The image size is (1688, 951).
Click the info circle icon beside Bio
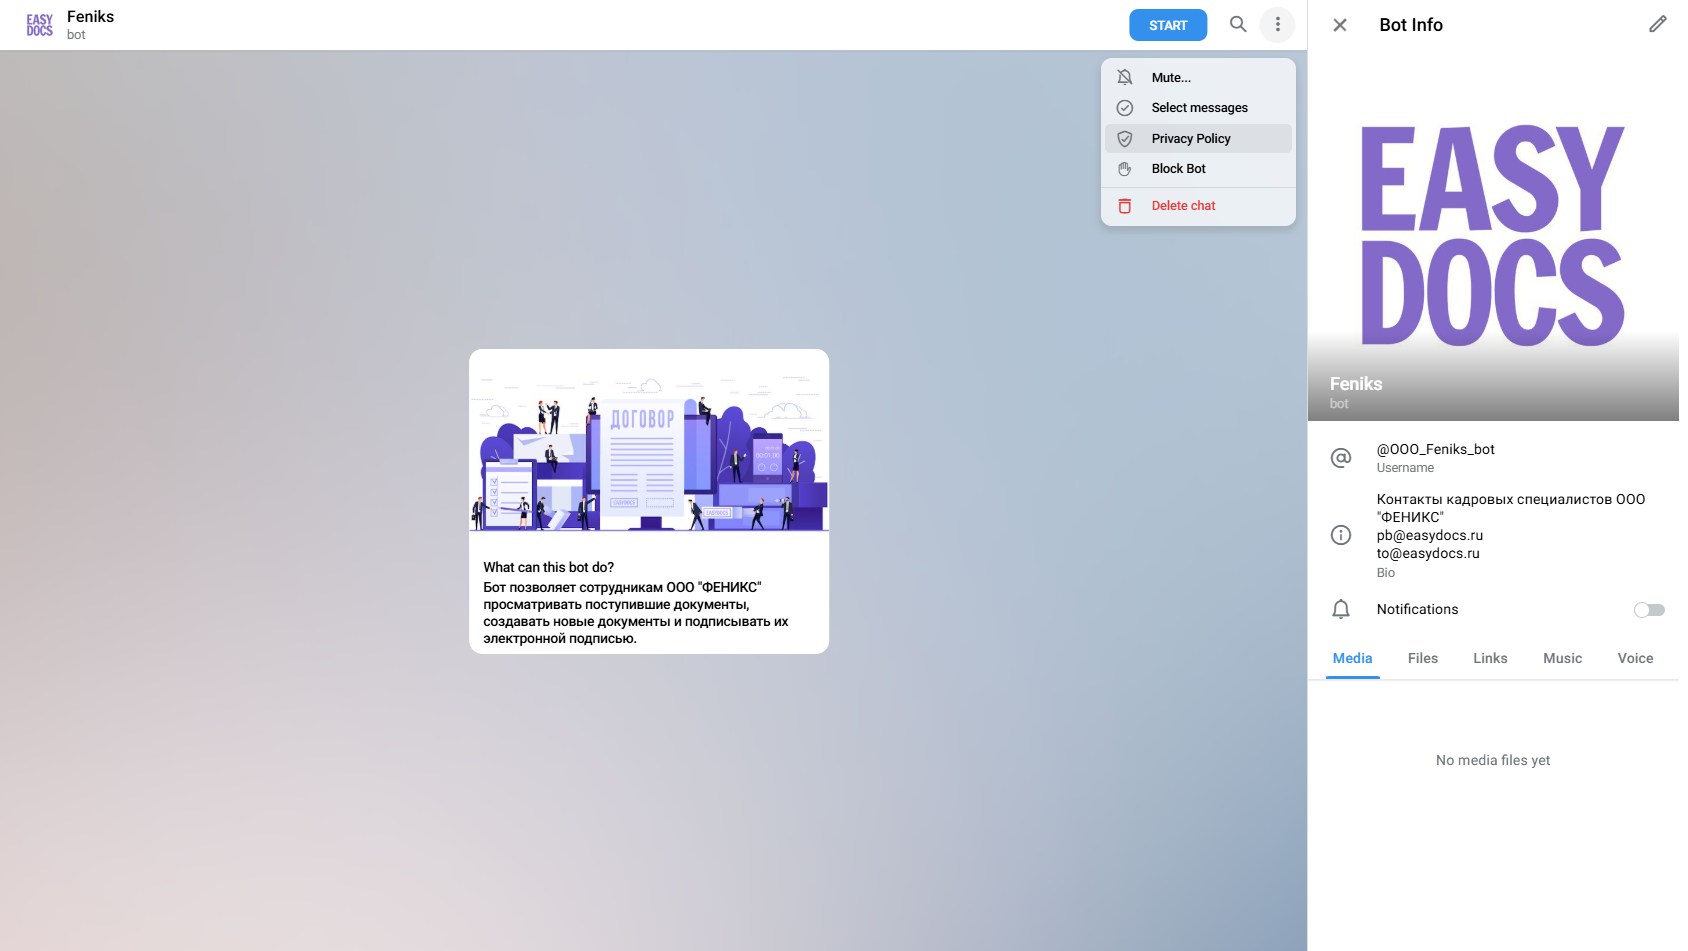click(x=1341, y=535)
